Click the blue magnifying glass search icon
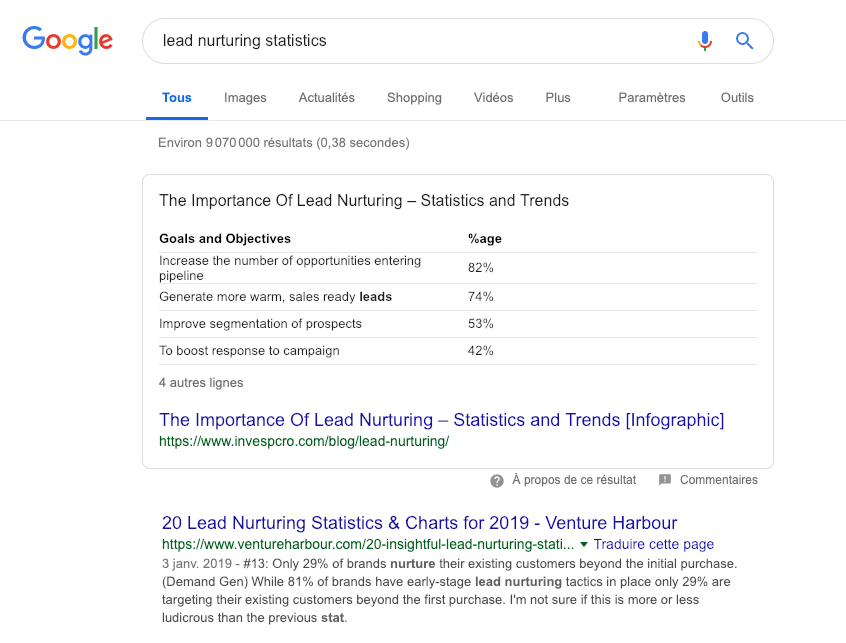The image size is (846, 643). [745, 40]
